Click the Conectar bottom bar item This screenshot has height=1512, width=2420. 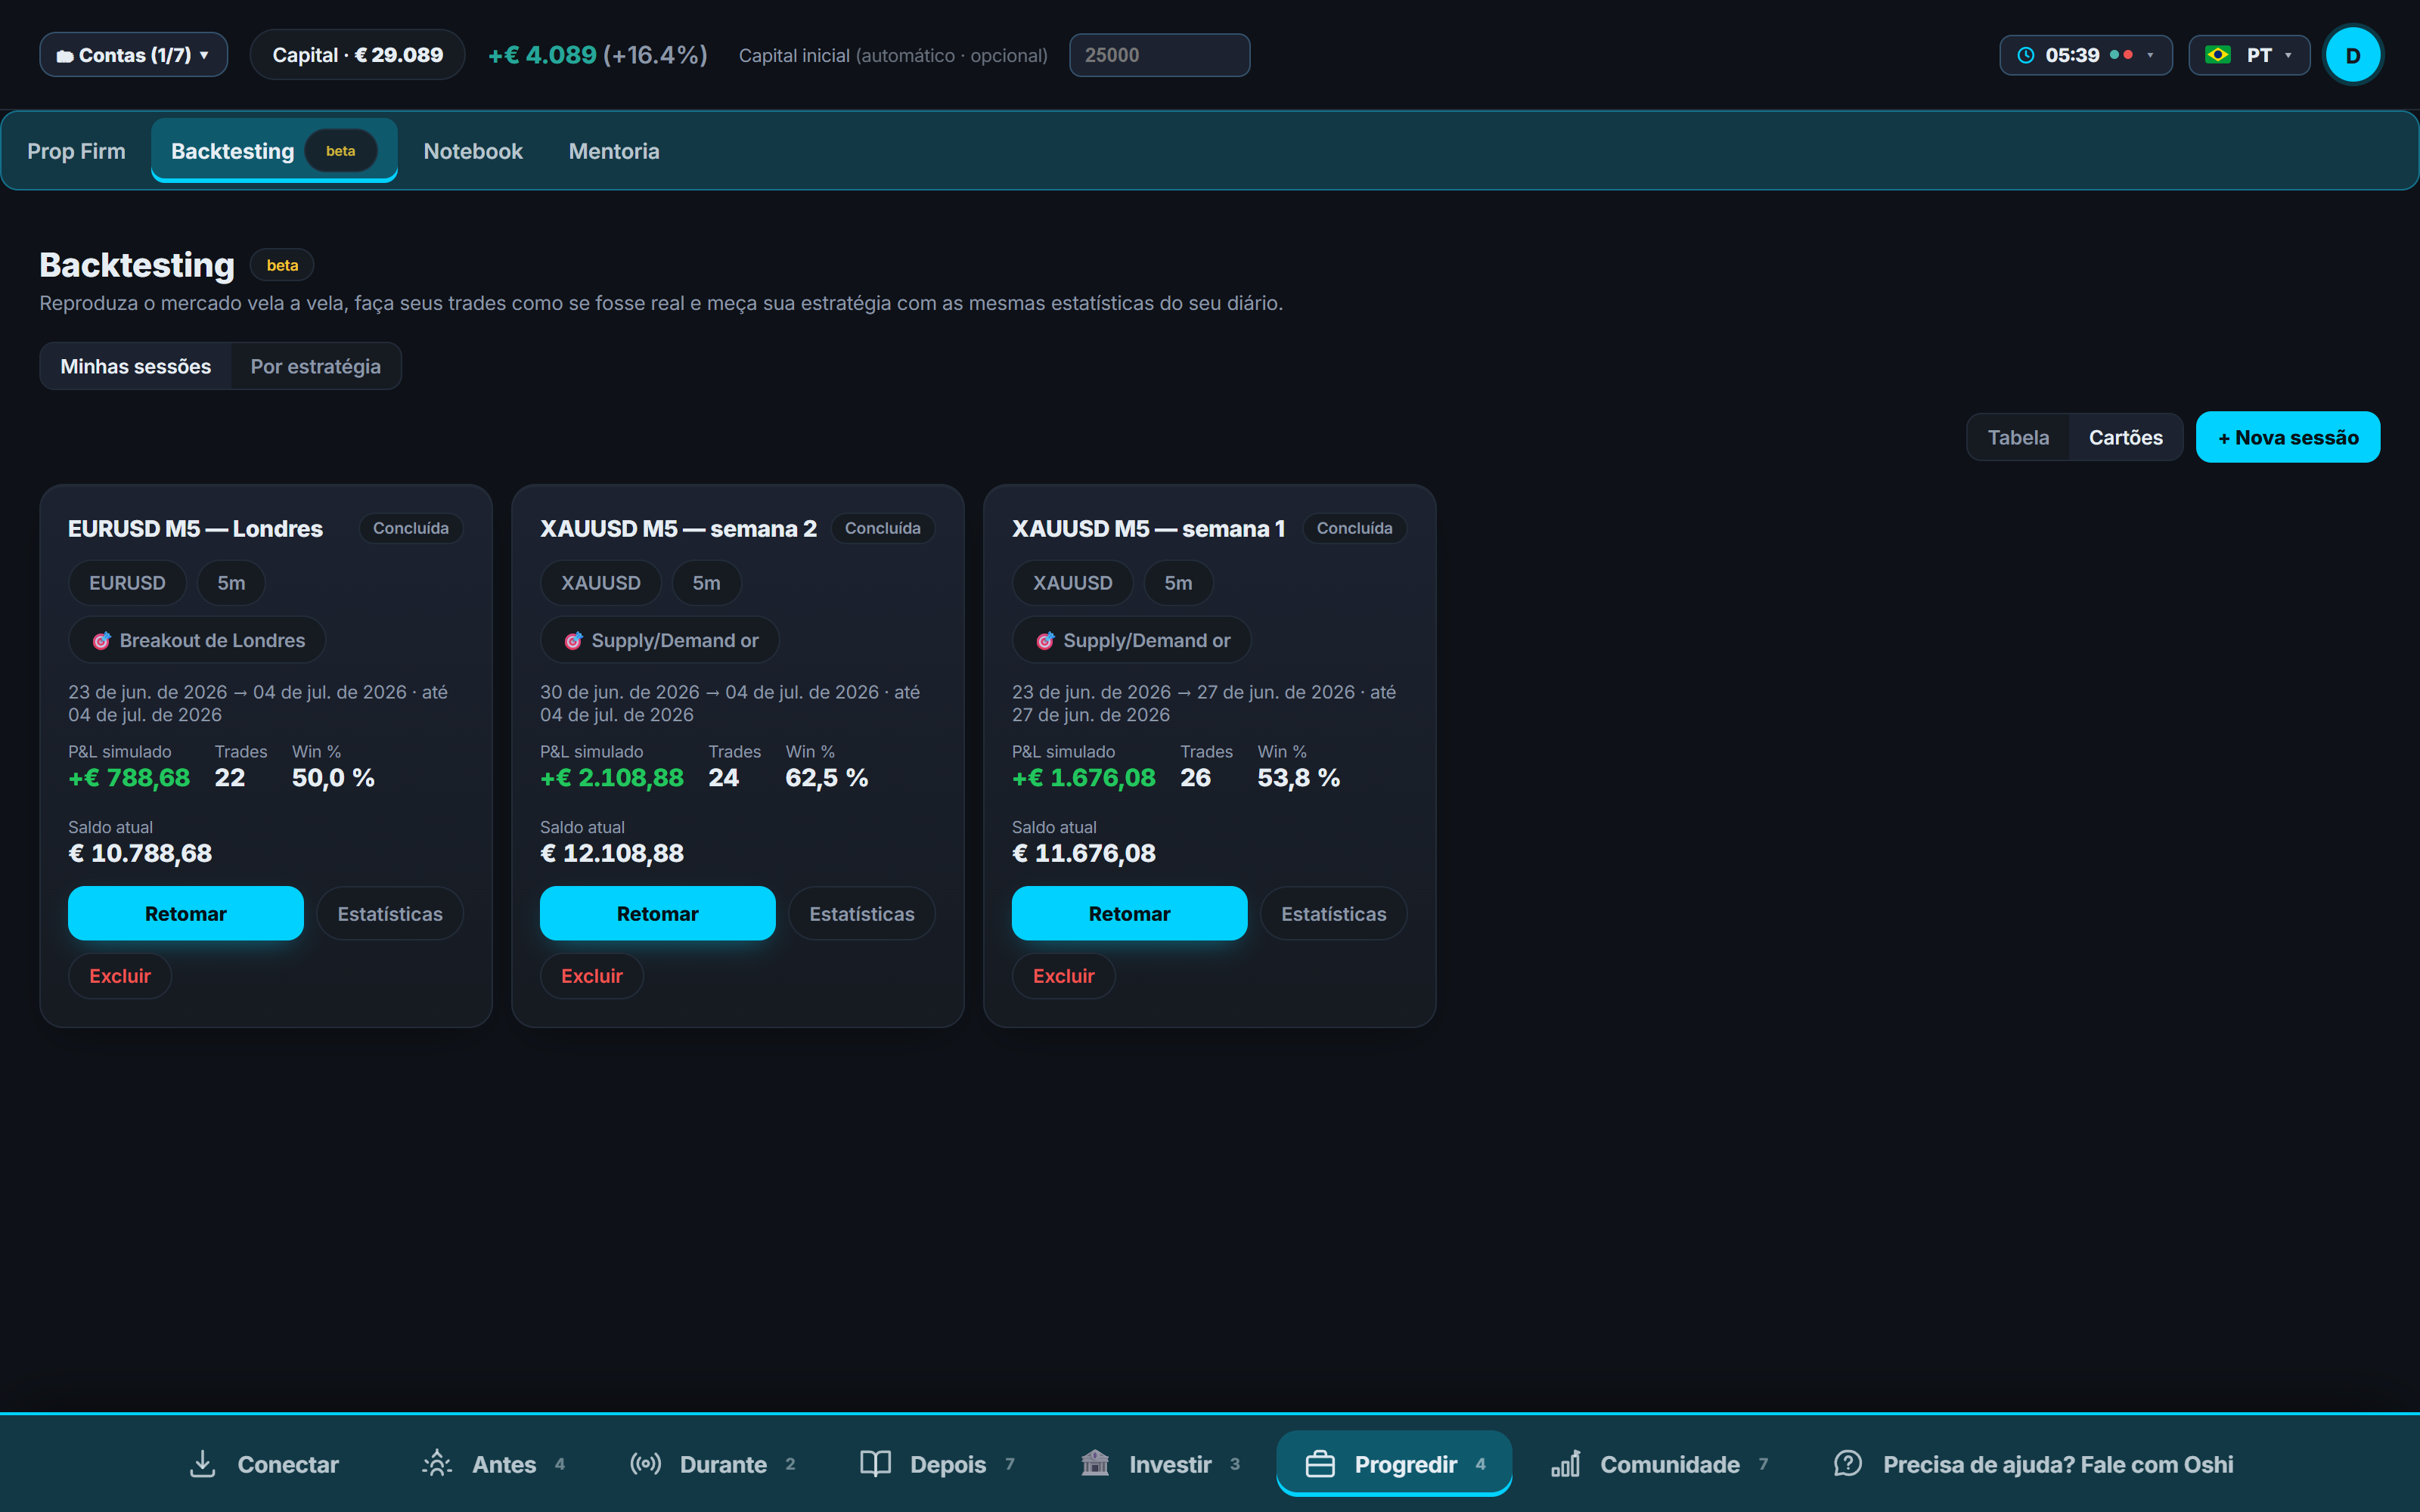(x=264, y=1464)
